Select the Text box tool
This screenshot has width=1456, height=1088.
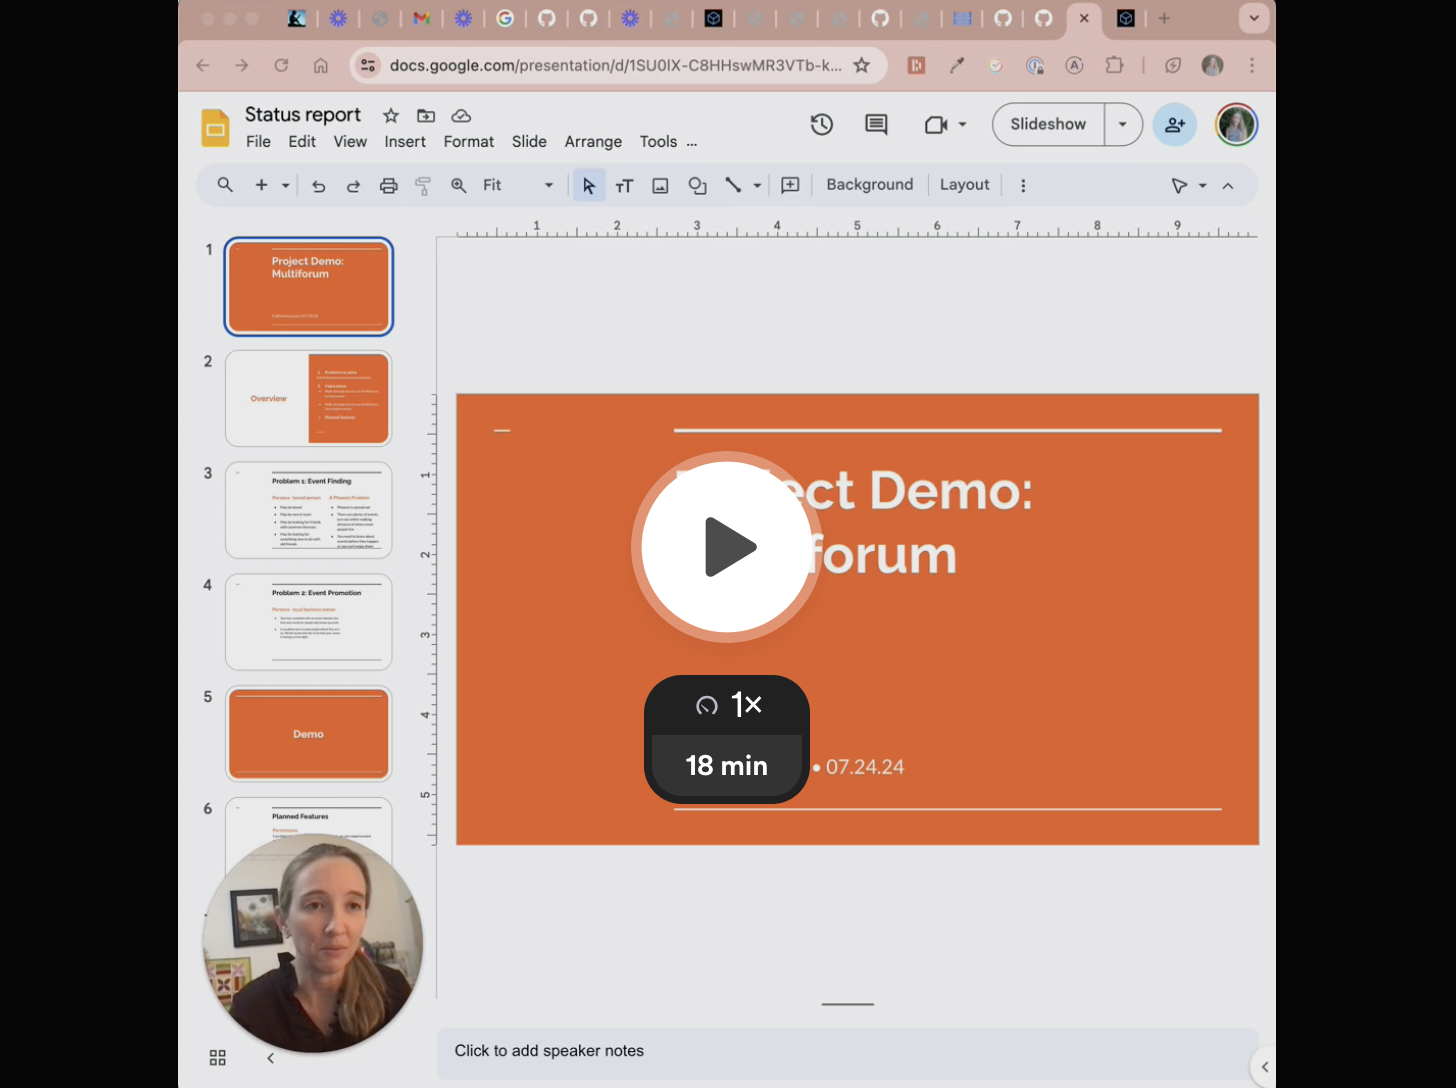click(x=624, y=185)
